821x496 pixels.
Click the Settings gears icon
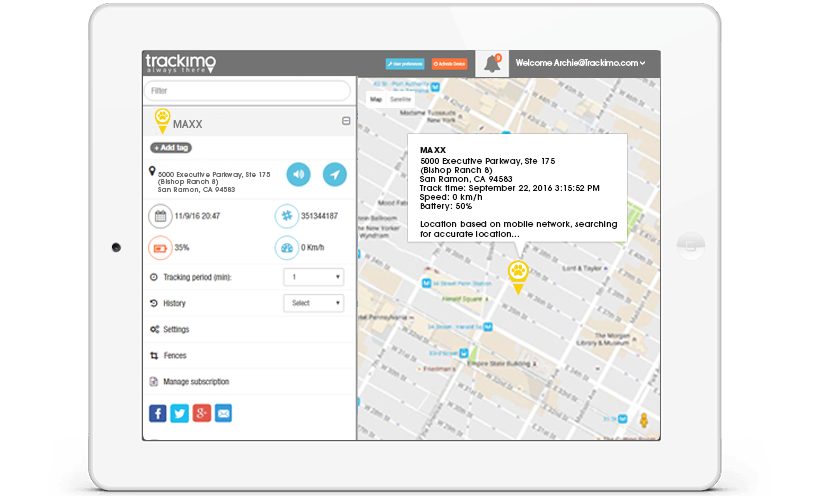tap(154, 329)
